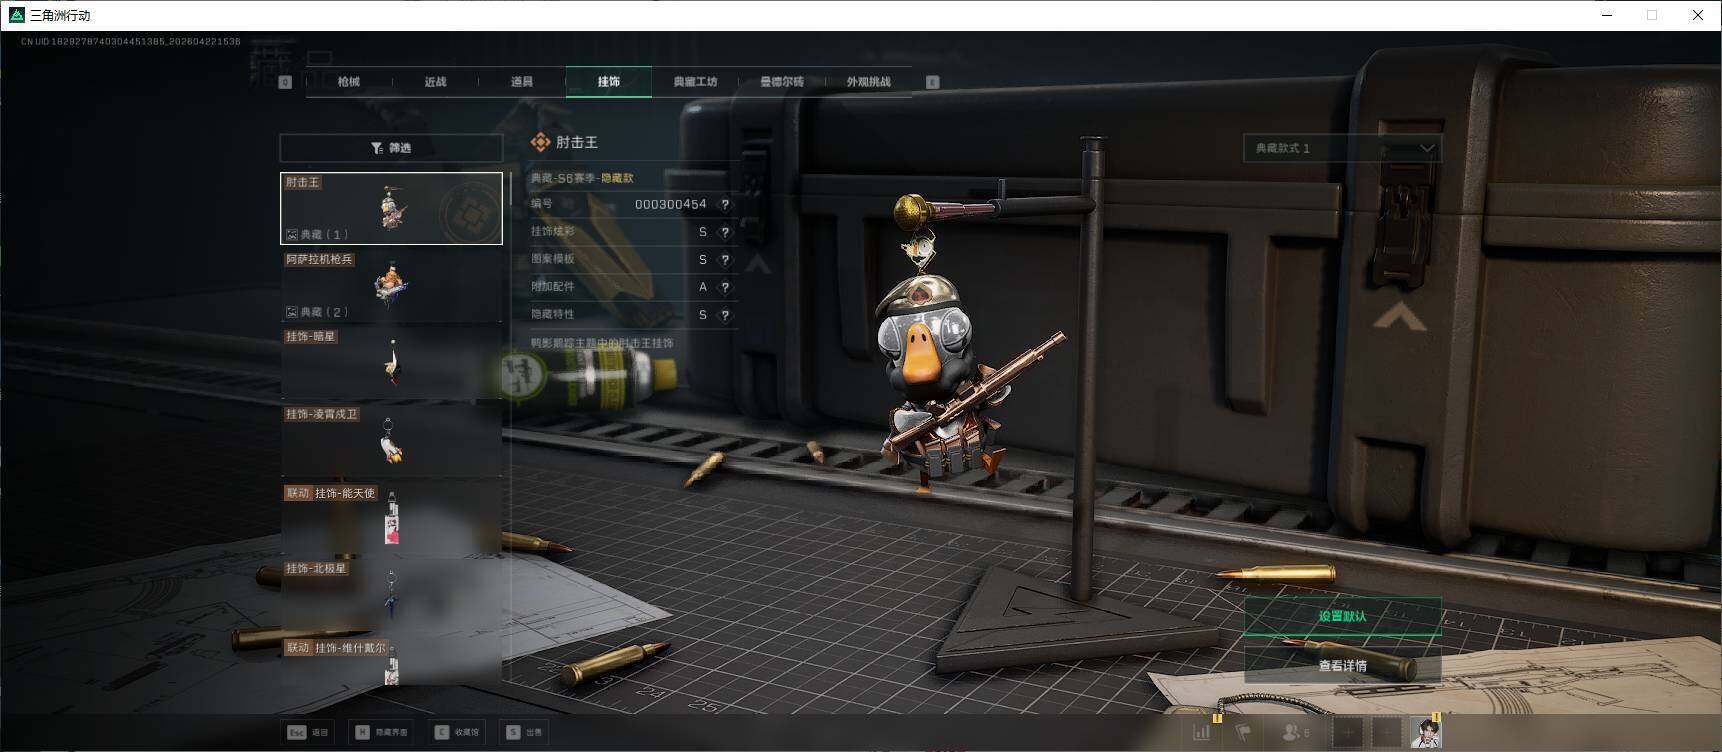Image resolution: width=1722 pixels, height=752 pixels.
Task: Click the help icon next to 隐藏特性
Action: pyautogui.click(x=725, y=315)
